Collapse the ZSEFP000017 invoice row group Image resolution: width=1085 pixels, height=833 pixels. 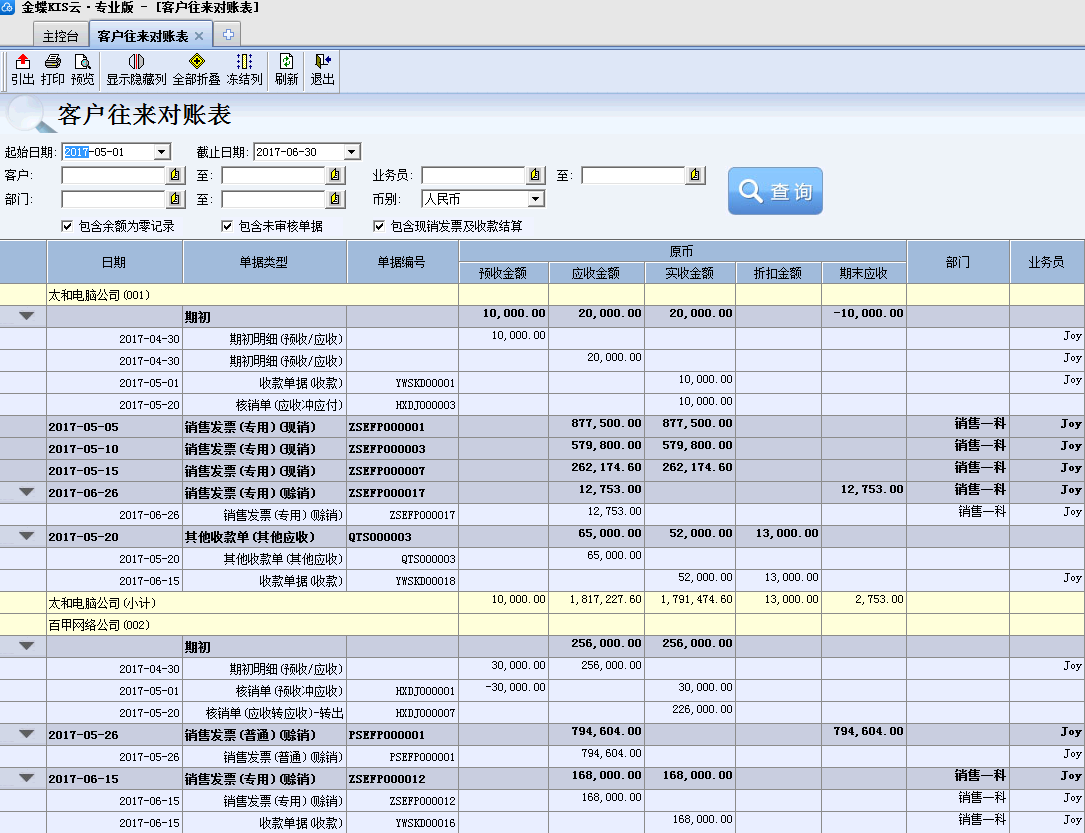pos(26,492)
